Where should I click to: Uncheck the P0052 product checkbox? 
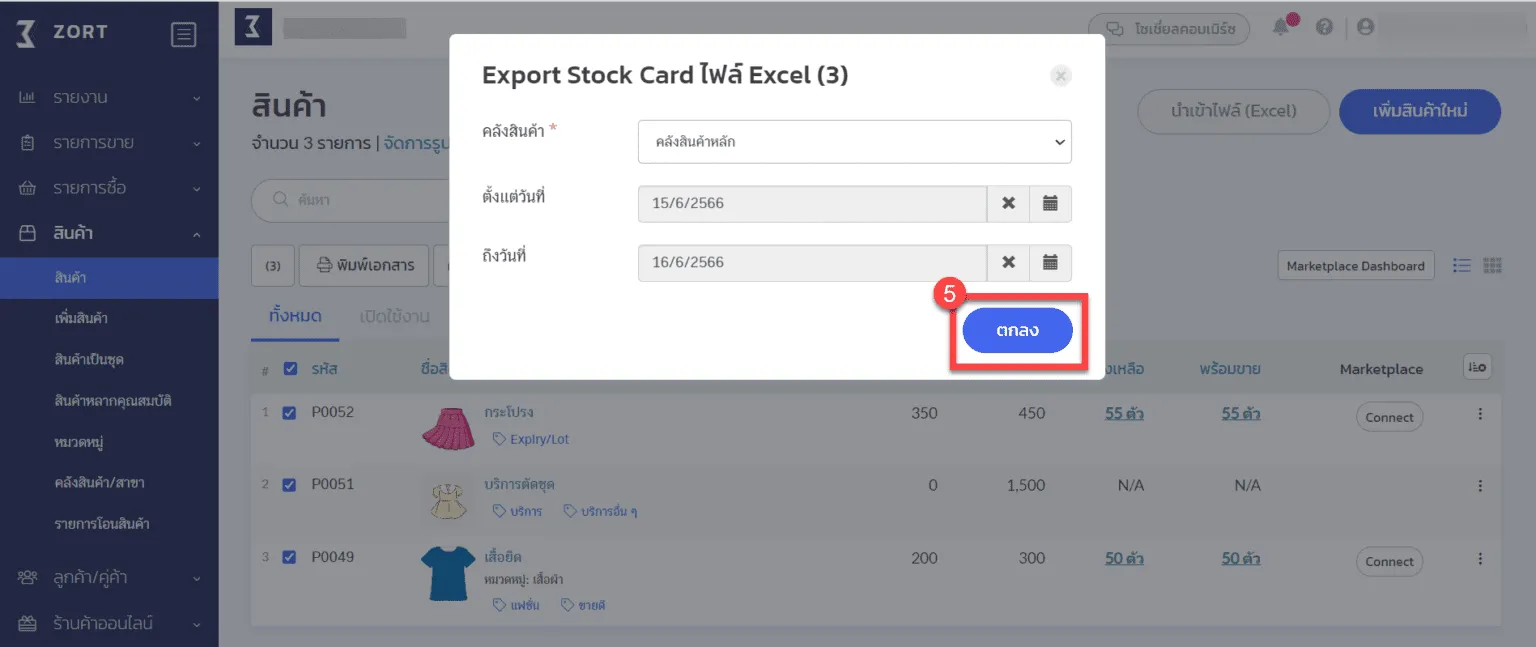click(x=290, y=413)
